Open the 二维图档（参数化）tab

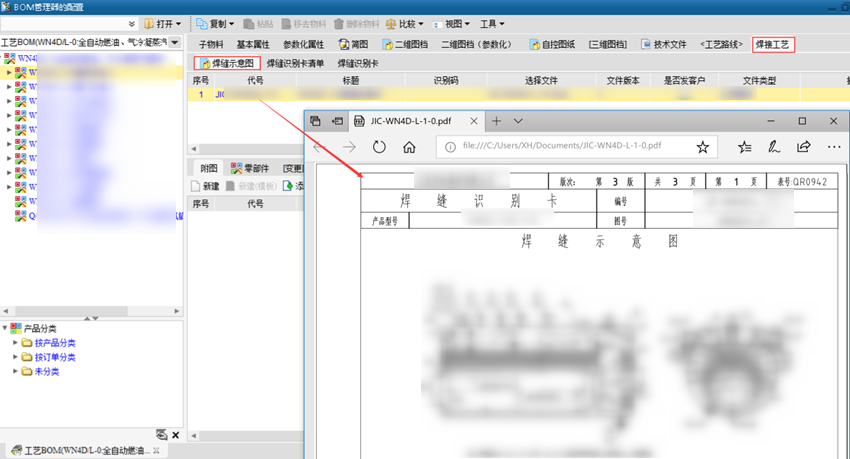tap(476, 44)
